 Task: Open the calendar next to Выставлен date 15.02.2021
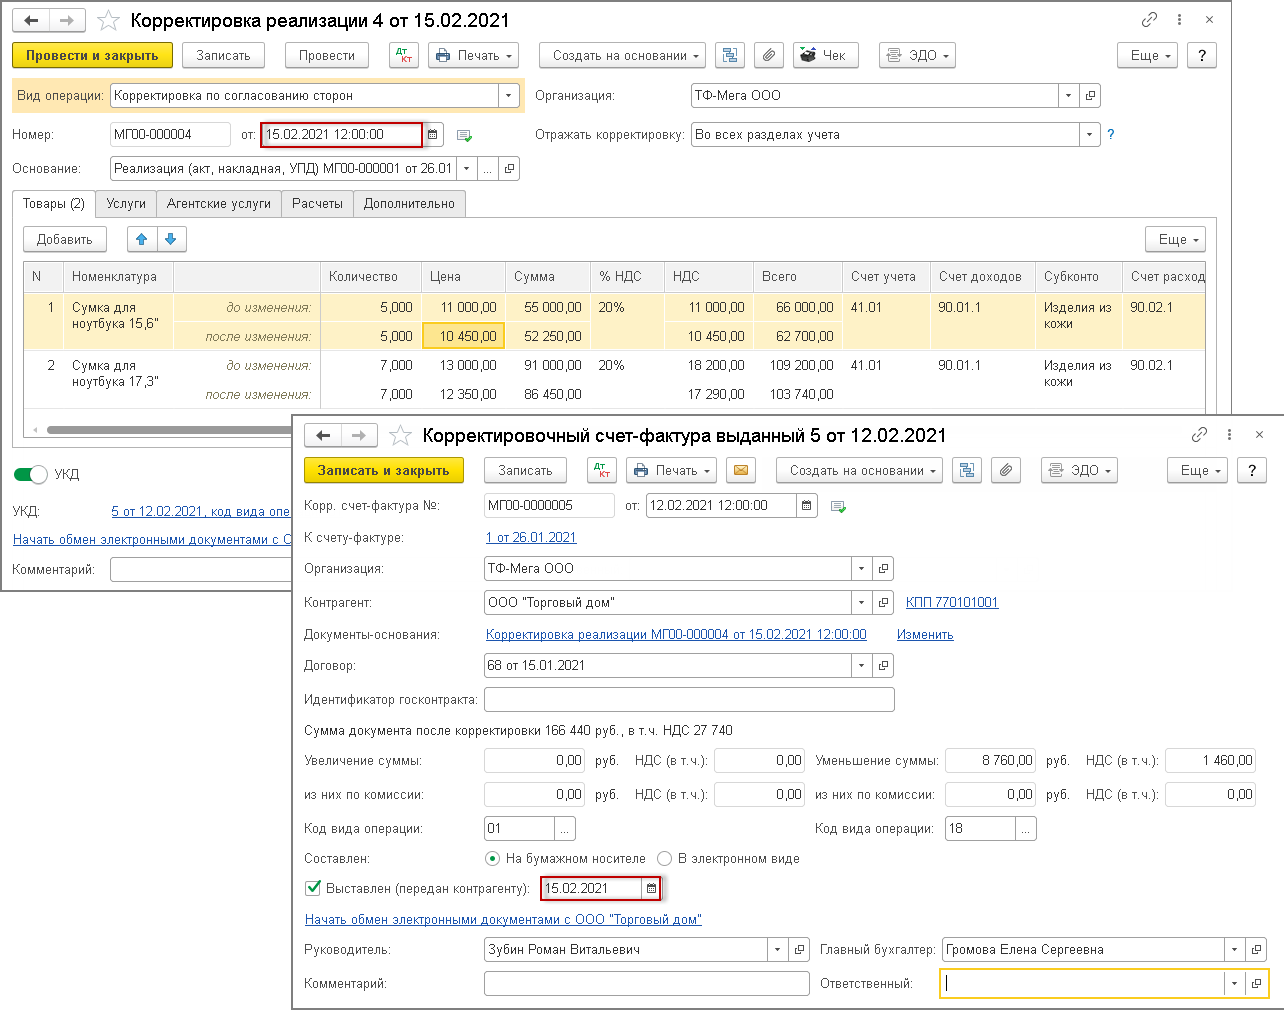coord(651,888)
